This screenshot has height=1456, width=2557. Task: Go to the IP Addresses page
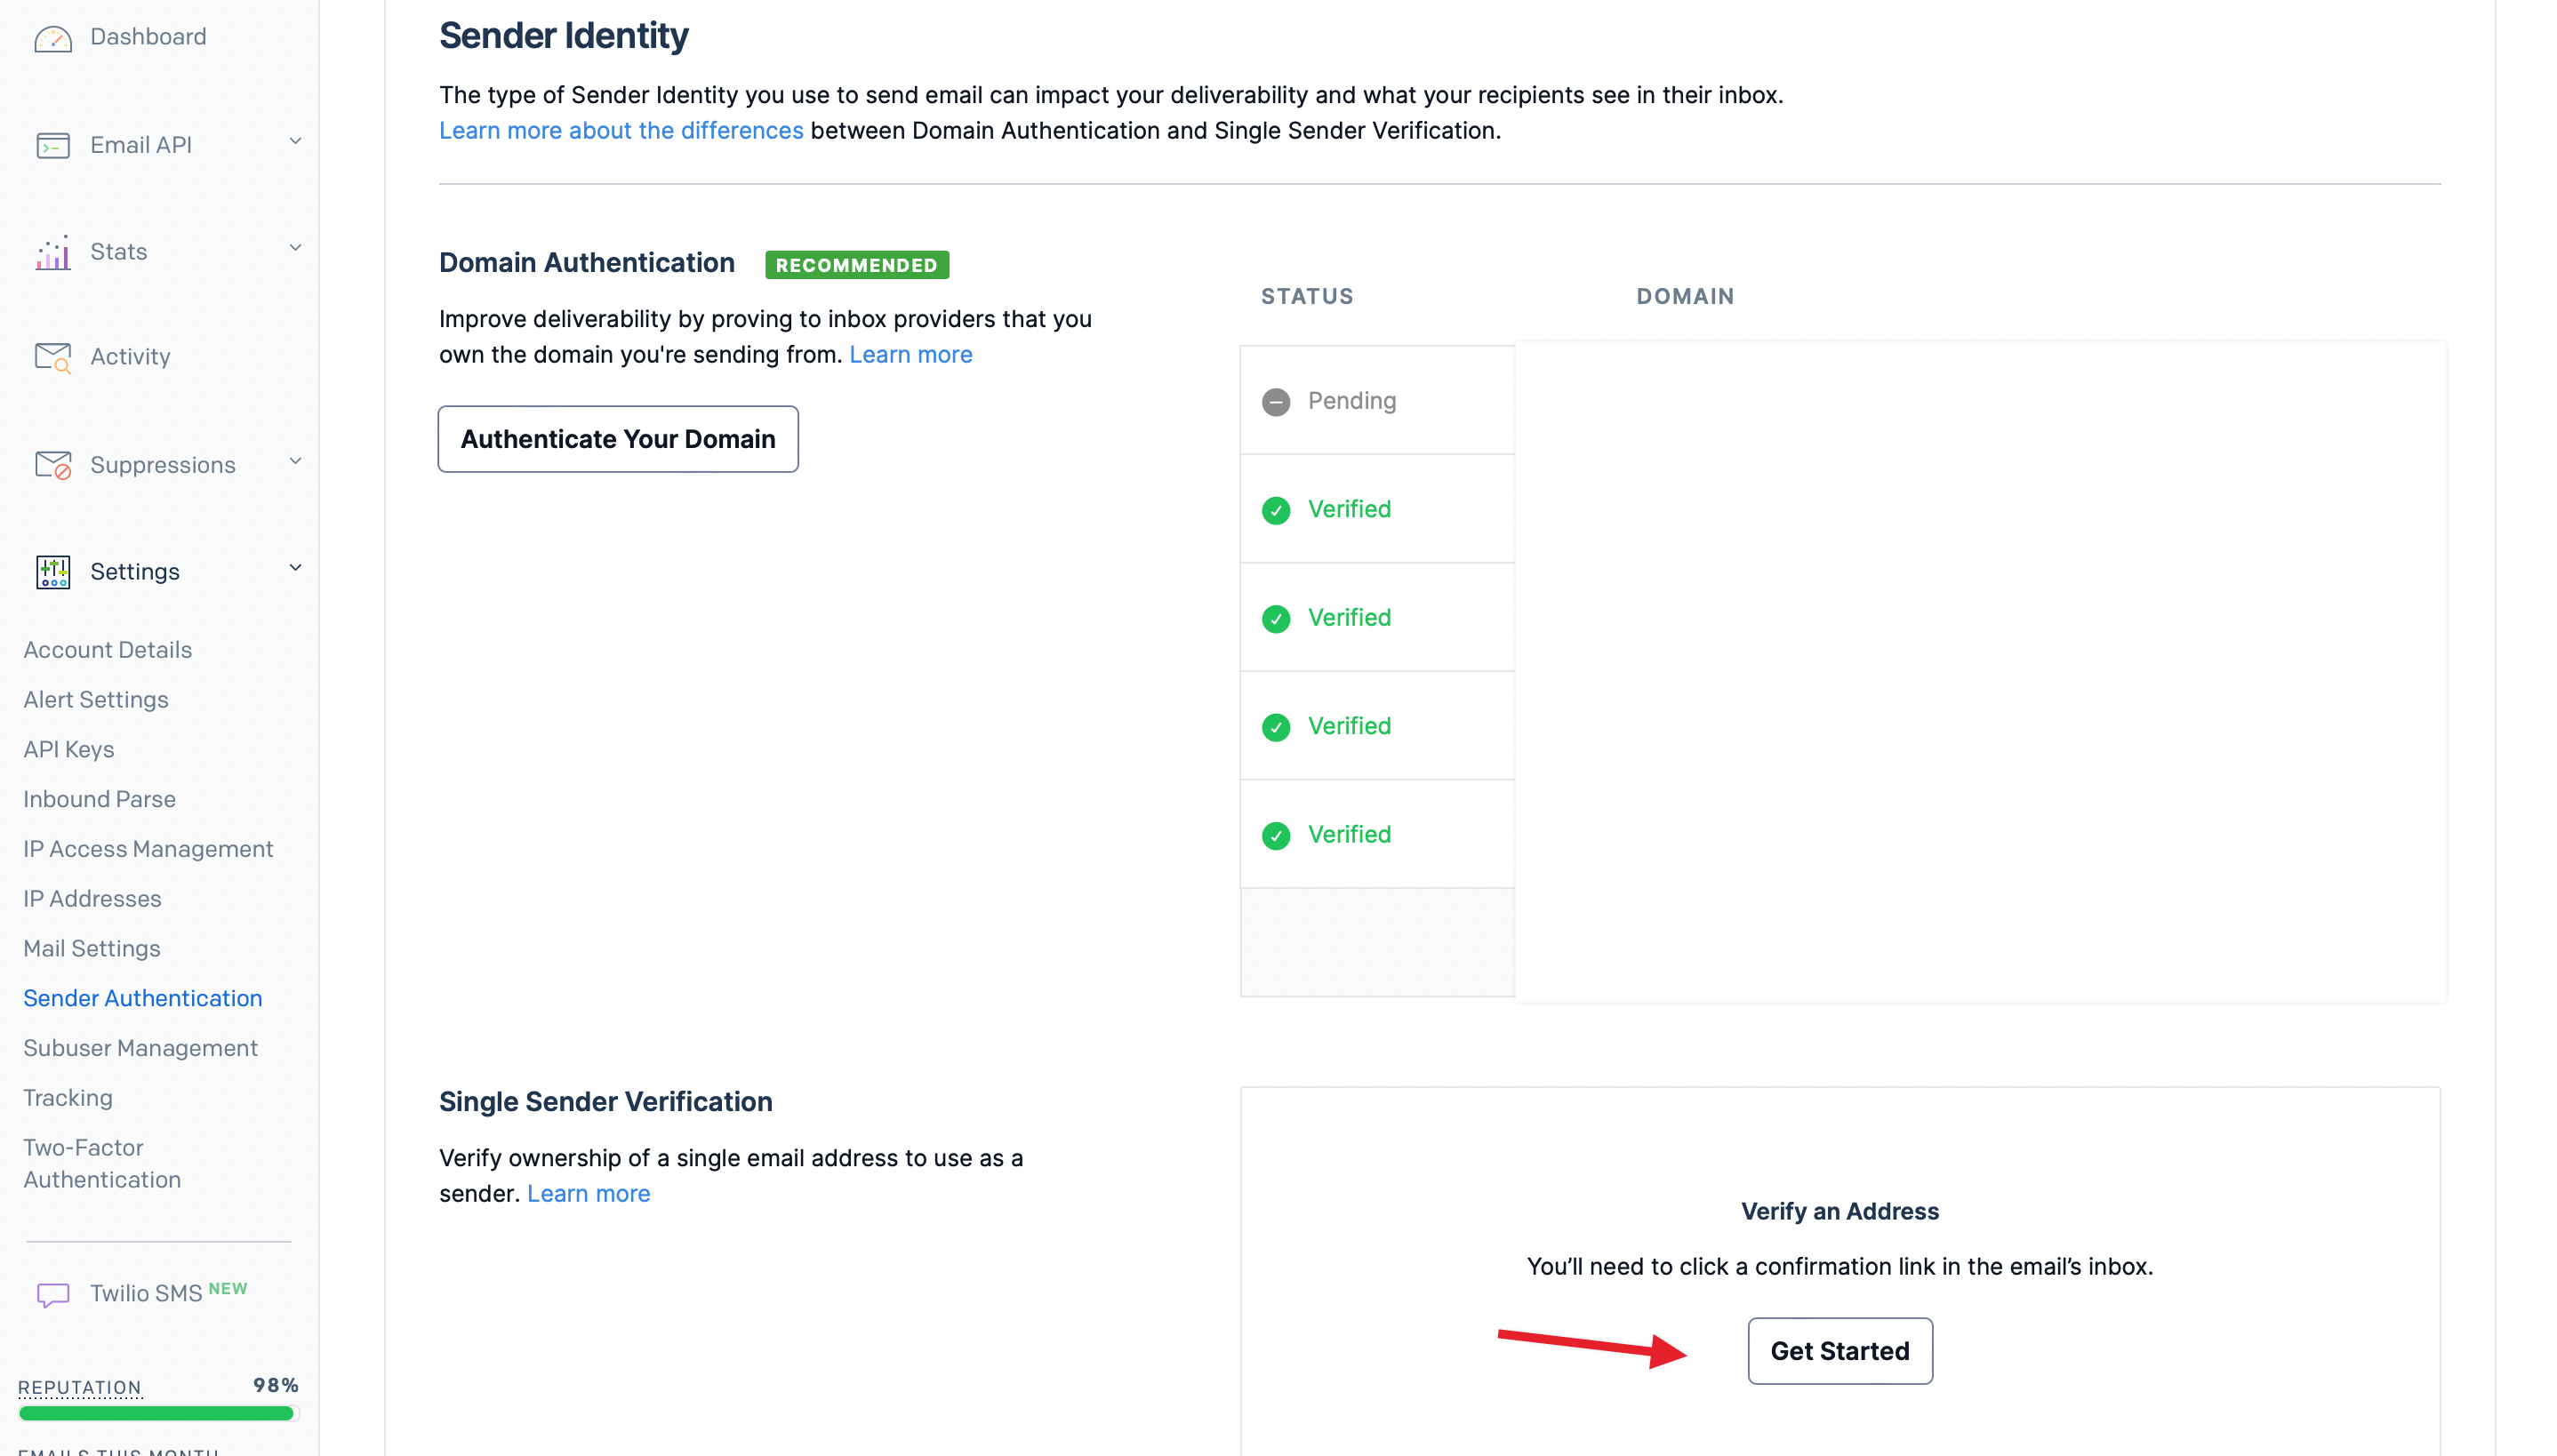[x=92, y=899]
